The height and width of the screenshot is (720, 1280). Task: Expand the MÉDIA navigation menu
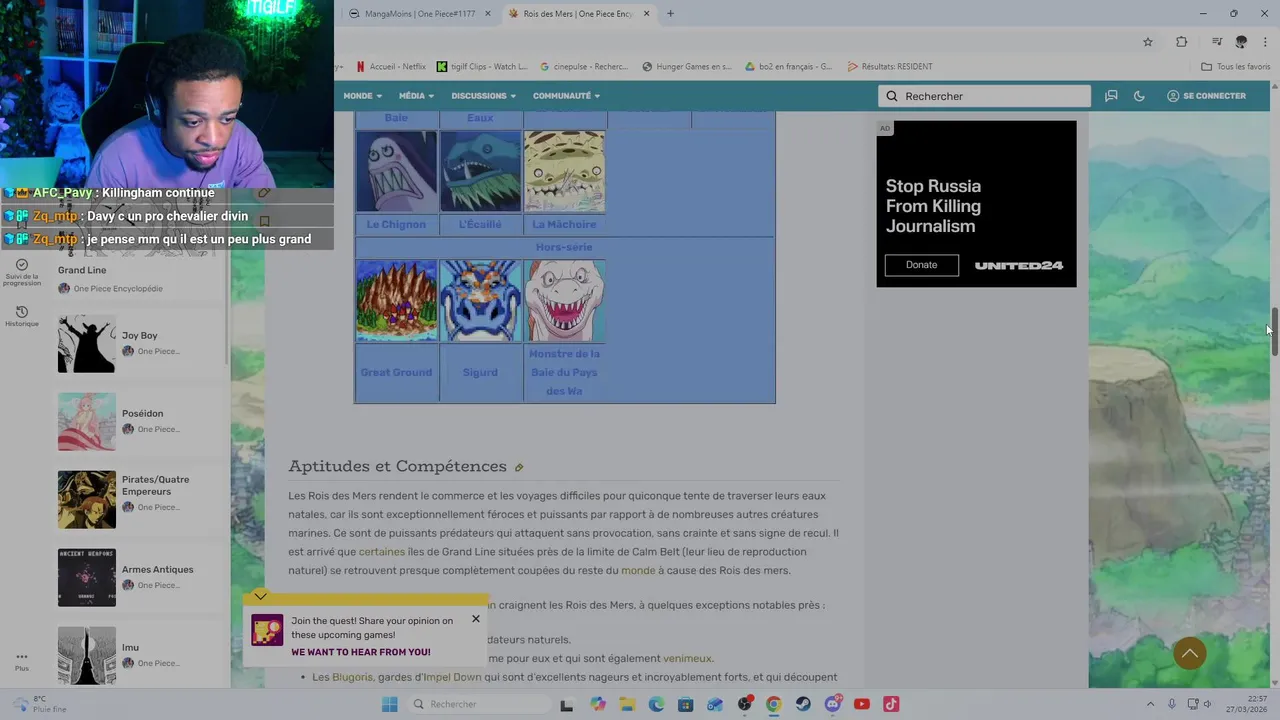point(416,96)
